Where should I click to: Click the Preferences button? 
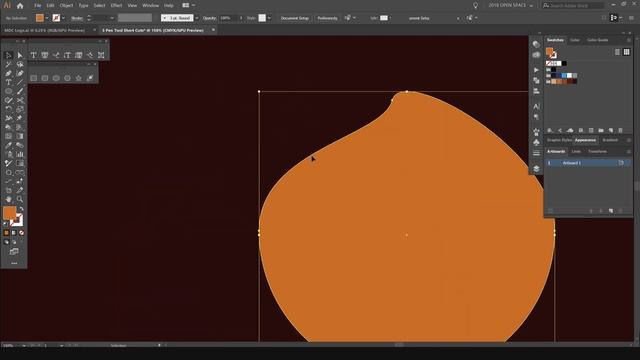[x=327, y=18]
